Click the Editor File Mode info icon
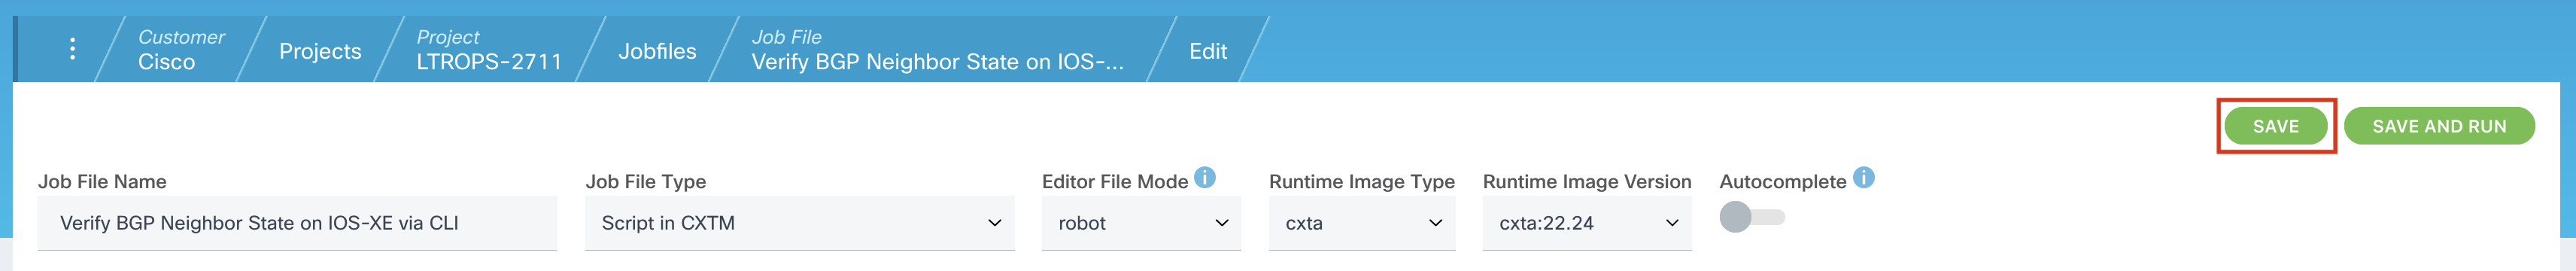Screen dimensions: 2576x271 click(x=1205, y=178)
